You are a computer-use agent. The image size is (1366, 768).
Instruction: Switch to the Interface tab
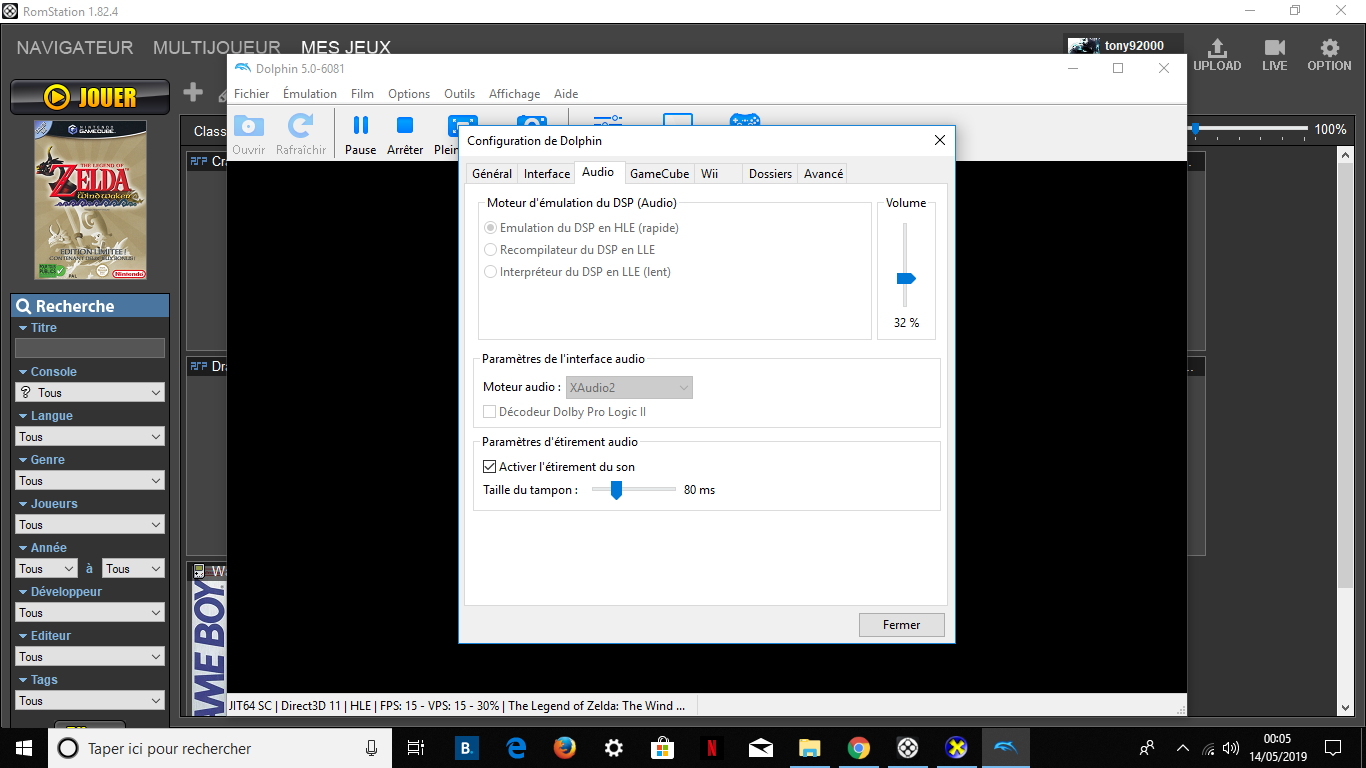pos(547,174)
